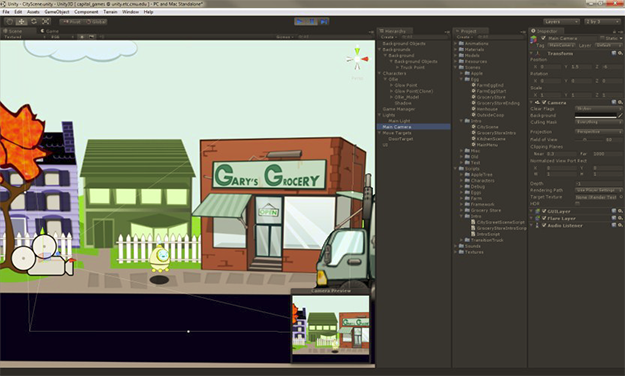Open the Gizmos dropdown in Scene view
Image resolution: width=625 pixels, height=376 pixels.
click(x=285, y=37)
